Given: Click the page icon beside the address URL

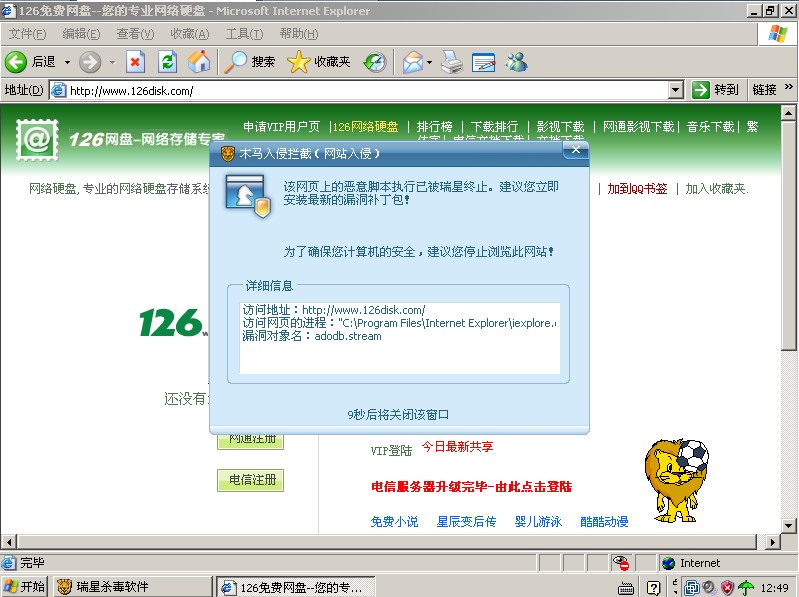Looking at the screenshot, I should [59, 90].
